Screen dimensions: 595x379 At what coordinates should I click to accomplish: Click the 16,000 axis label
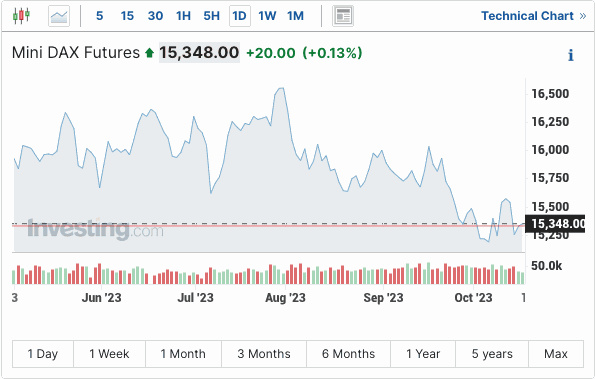click(550, 150)
